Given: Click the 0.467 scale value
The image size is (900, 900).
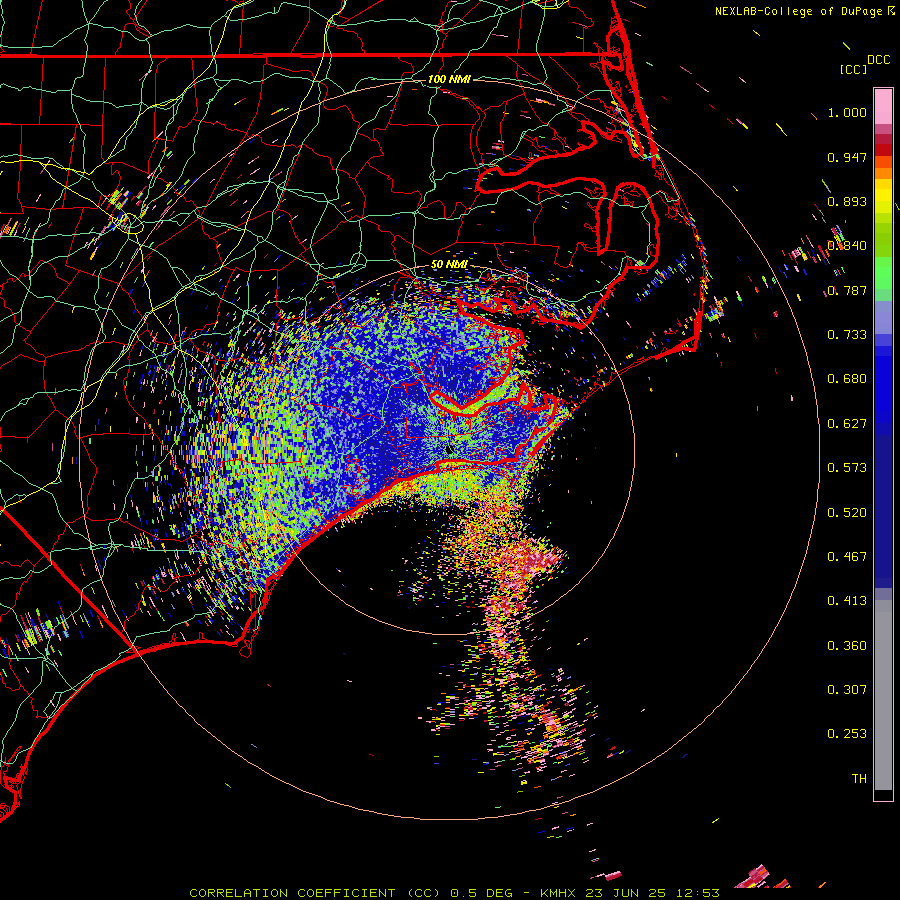Looking at the screenshot, I should point(847,557).
